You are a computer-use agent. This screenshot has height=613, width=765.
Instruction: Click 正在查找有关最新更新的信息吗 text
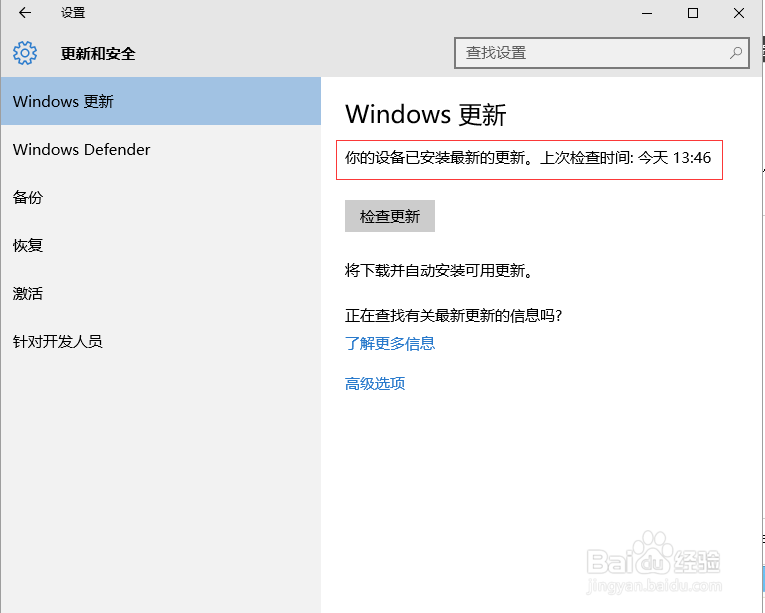click(454, 315)
